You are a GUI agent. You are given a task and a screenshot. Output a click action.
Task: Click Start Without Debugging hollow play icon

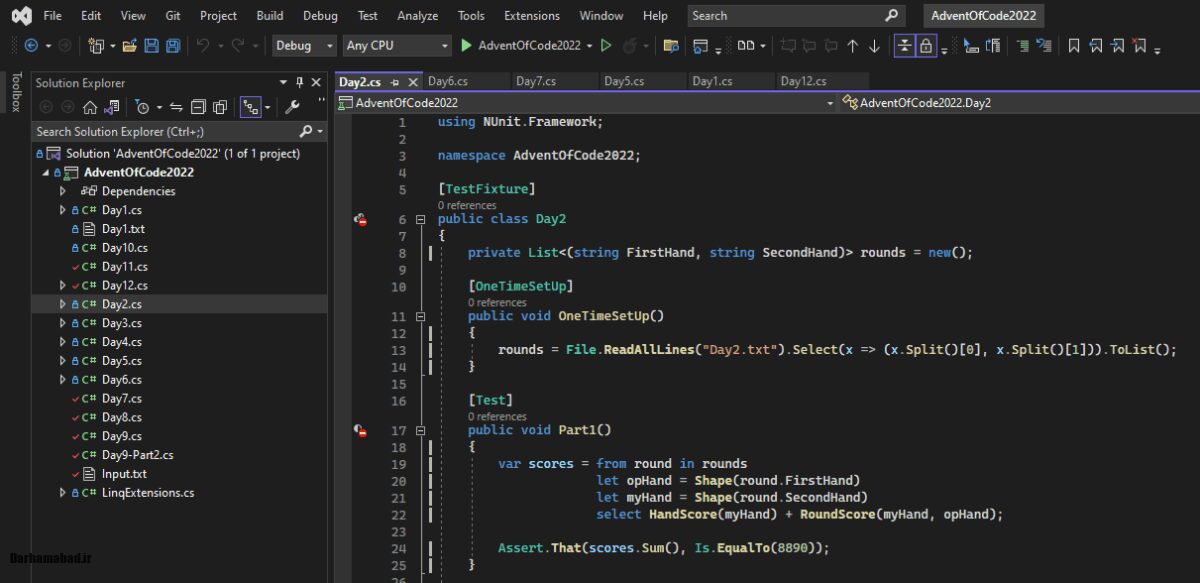[x=606, y=46]
